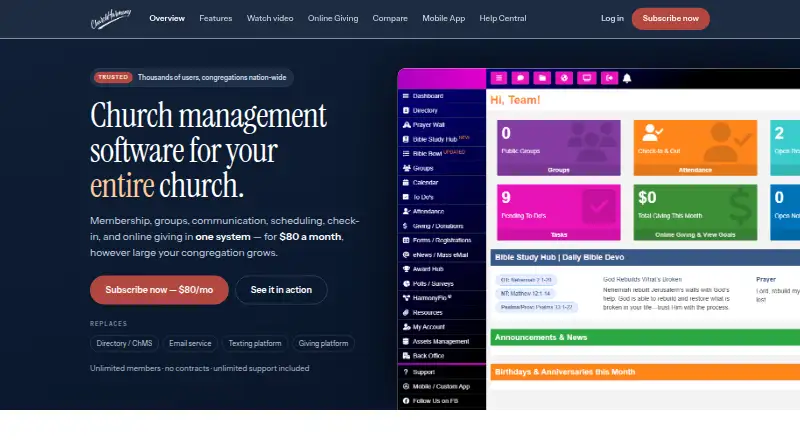Click the "Hi, Team!" greeting text
The height and width of the screenshot is (440, 800).
515,100
